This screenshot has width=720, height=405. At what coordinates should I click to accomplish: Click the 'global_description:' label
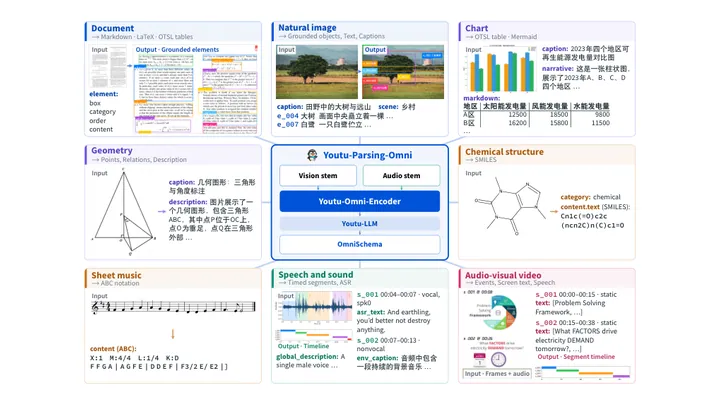[x=307, y=357]
